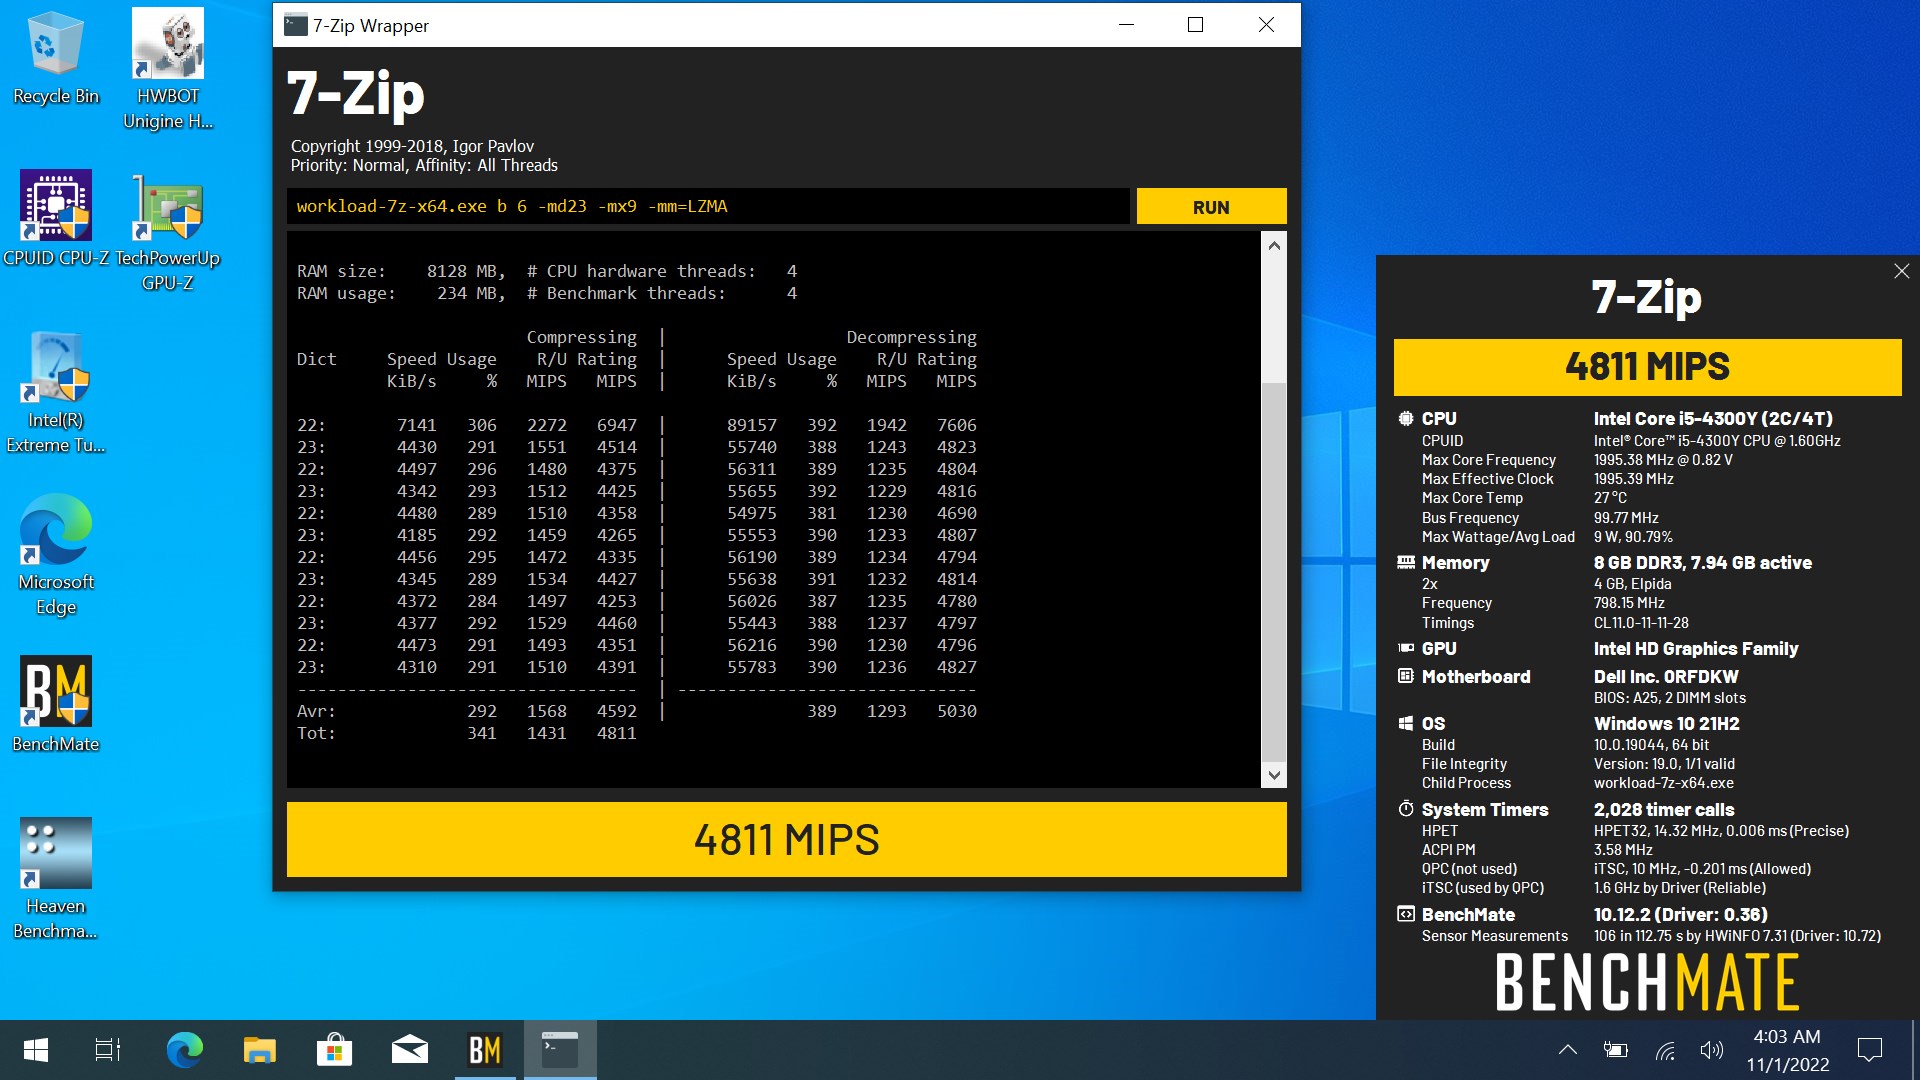Screen dimensions: 1920x1080
Task: Close the 7-Zip Wrapper window
Action: pyautogui.click(x=1266, y=25)
